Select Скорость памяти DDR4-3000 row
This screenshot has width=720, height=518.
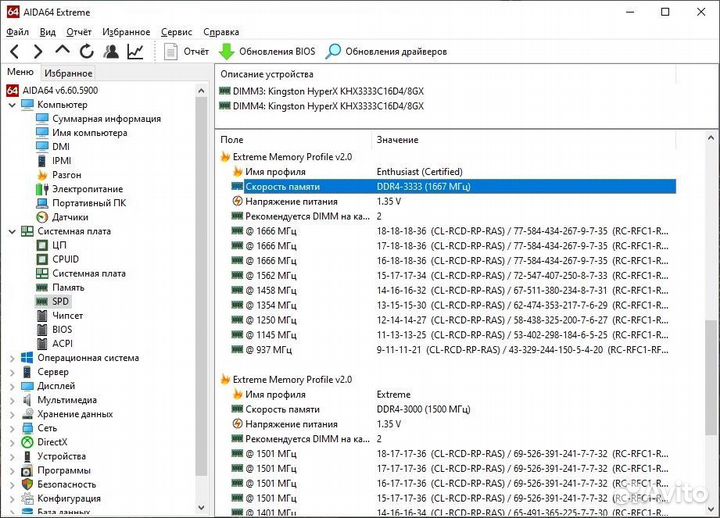click(453, 409)
